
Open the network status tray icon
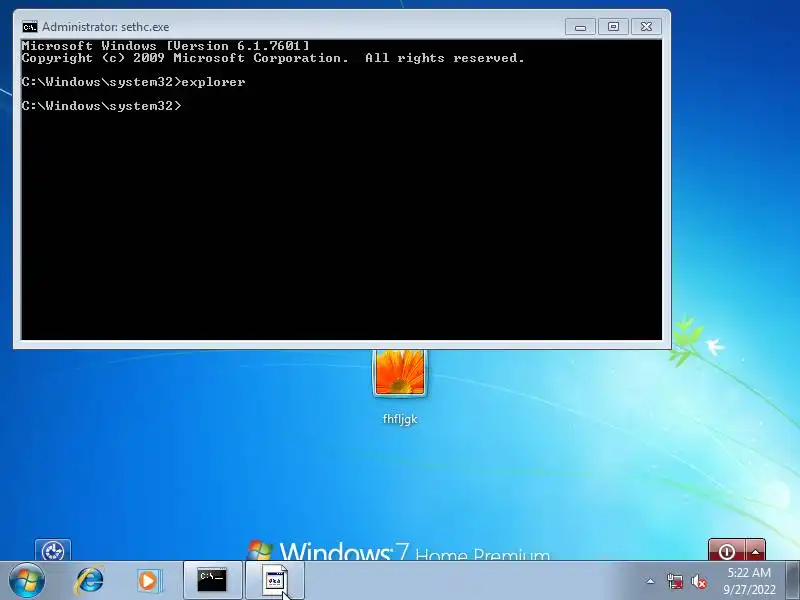pos(674,581)
